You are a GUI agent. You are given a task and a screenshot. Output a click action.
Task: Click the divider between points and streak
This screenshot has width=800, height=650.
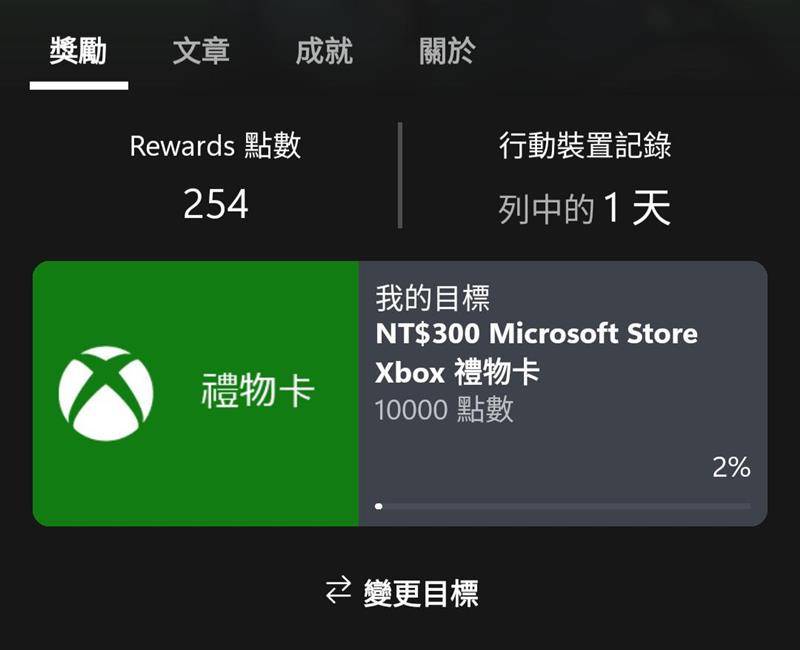click(x=400, y=175)
